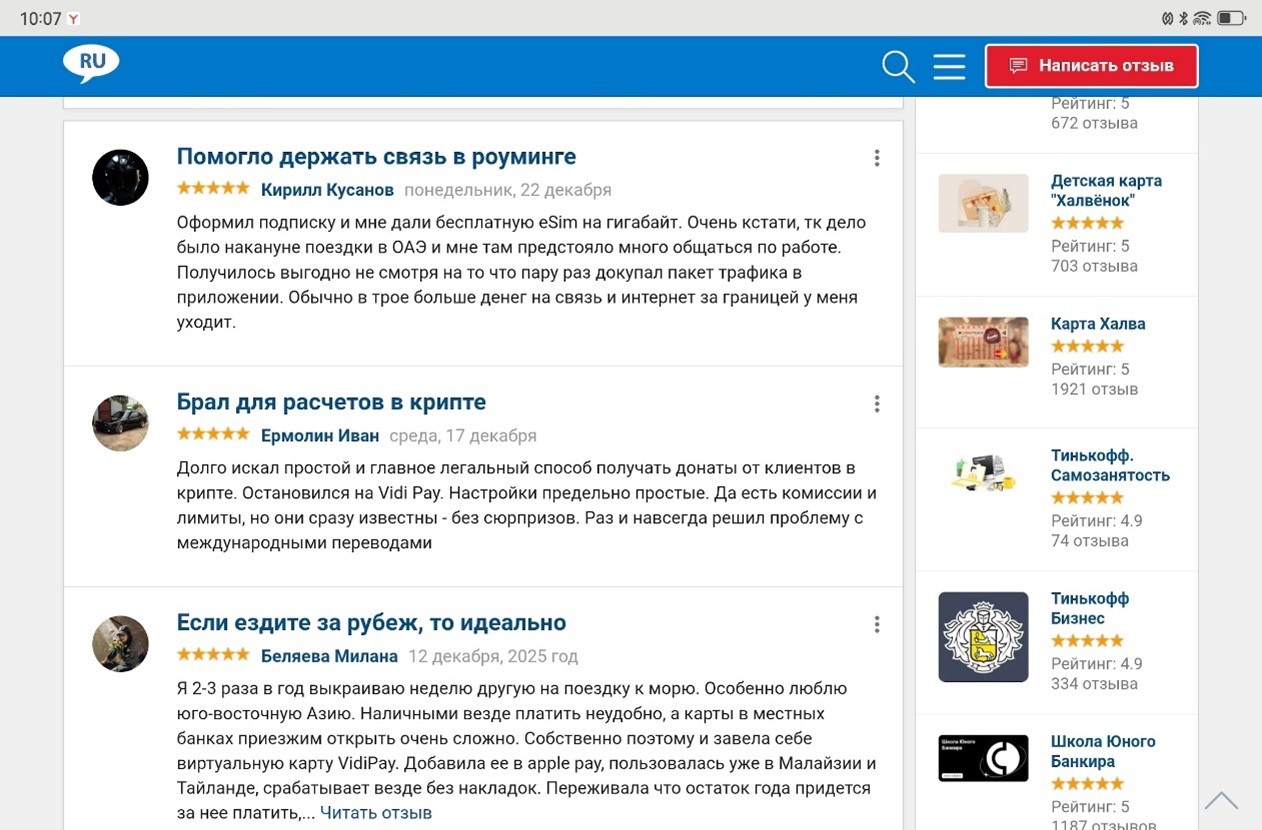Click the 334 отзыва count text
1262x830 pixels.
click(x=1094, y=684)
